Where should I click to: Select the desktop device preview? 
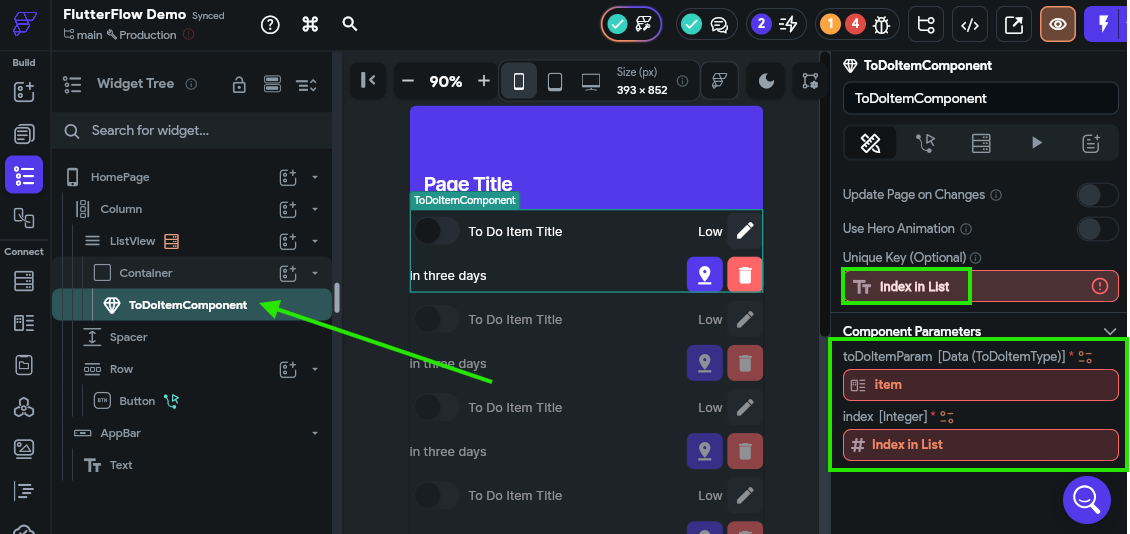pyautogui.click(x=591, y=81)
